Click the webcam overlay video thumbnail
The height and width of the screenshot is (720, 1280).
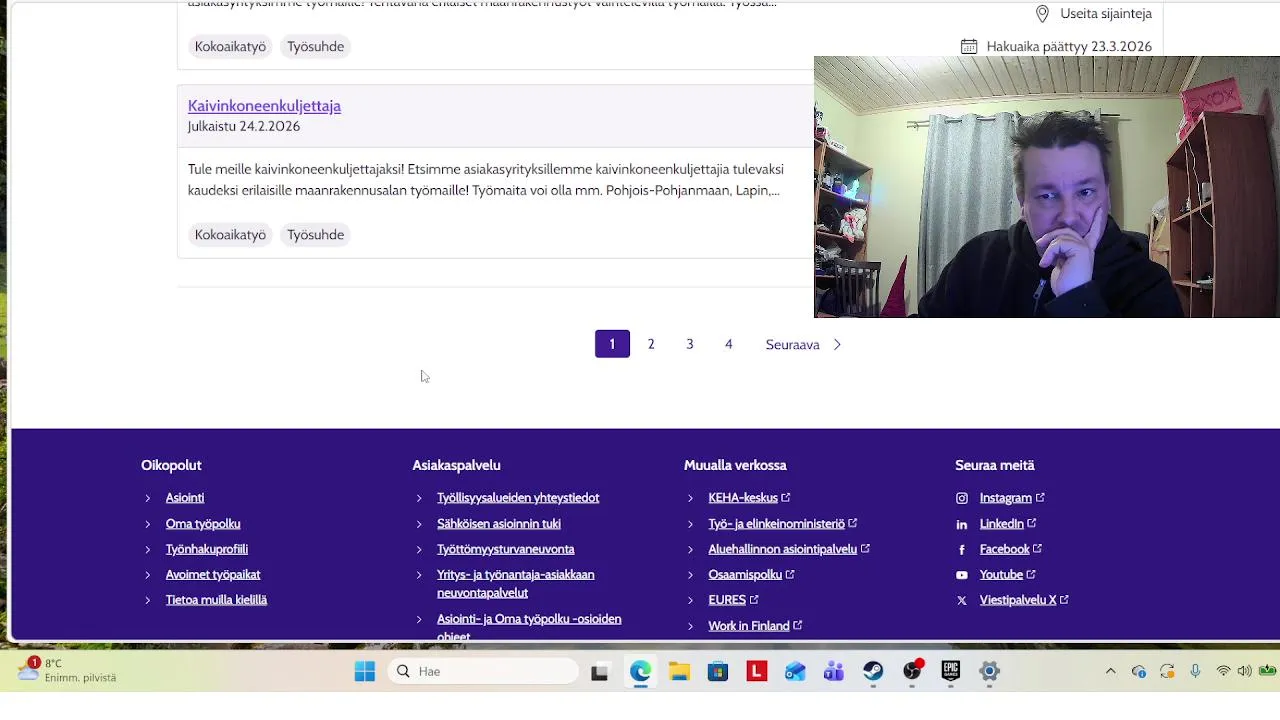1047,187
